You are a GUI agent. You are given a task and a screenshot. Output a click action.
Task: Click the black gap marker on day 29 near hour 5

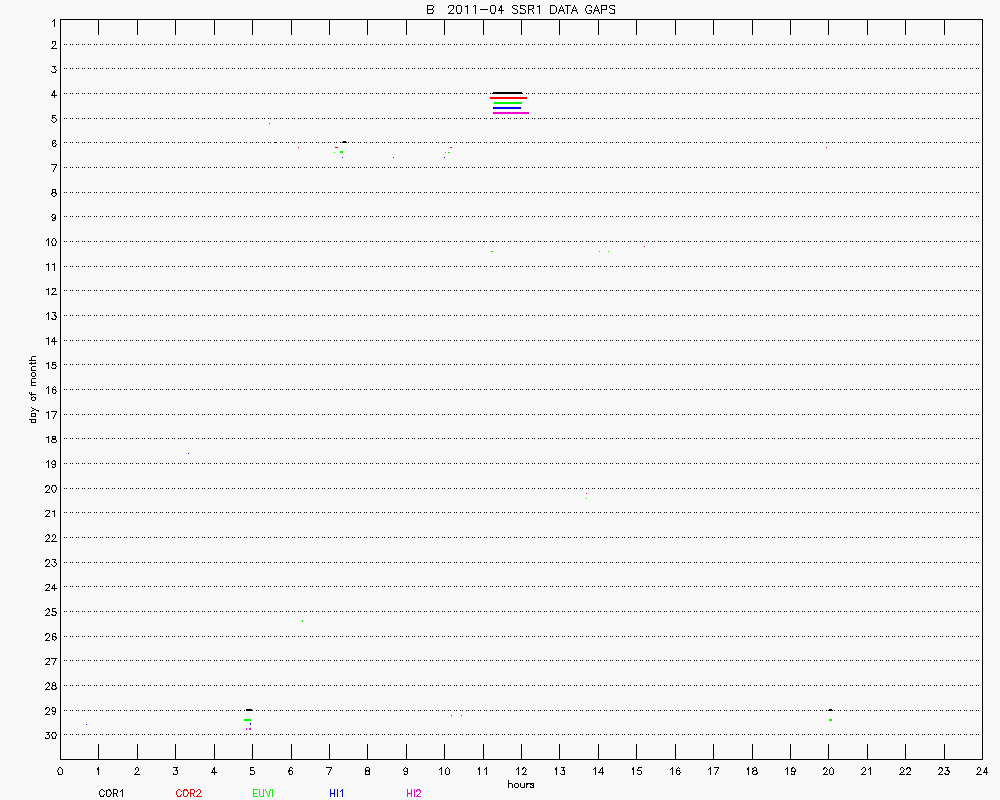pyautogui.click(x=249, y=710)
